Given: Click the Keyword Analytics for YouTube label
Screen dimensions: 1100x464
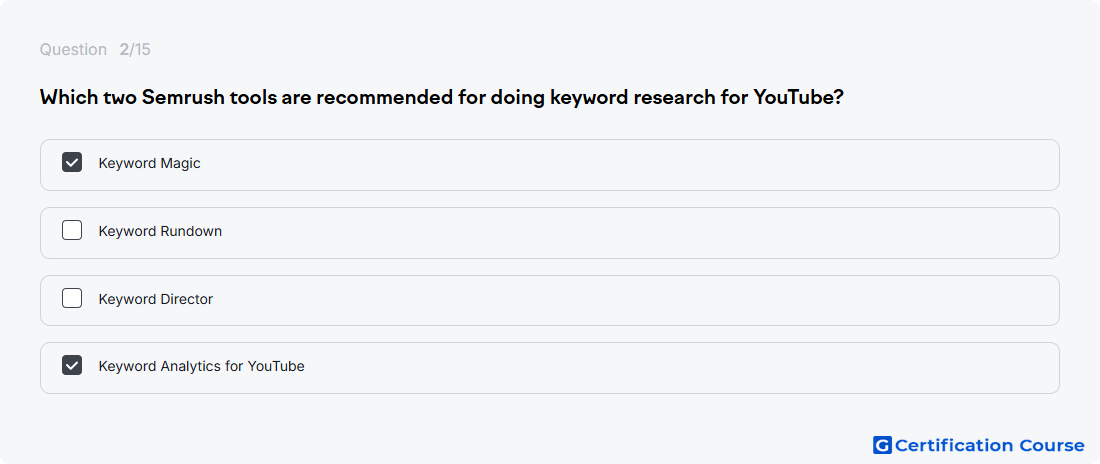Looking at the screenshot, I should (x=201, y=366).
